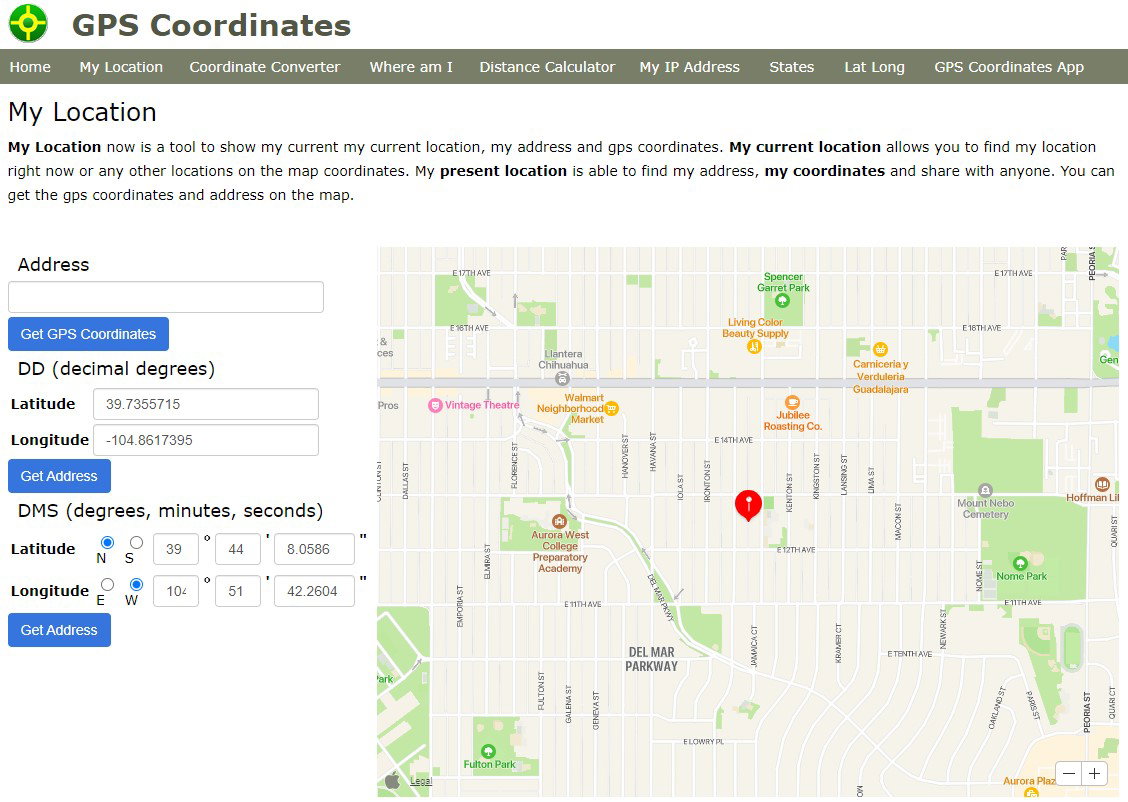Viewport: 1128px width, 802px height.
Task: Focus longitude seconds field 42.2604
Action: point(314,591)
